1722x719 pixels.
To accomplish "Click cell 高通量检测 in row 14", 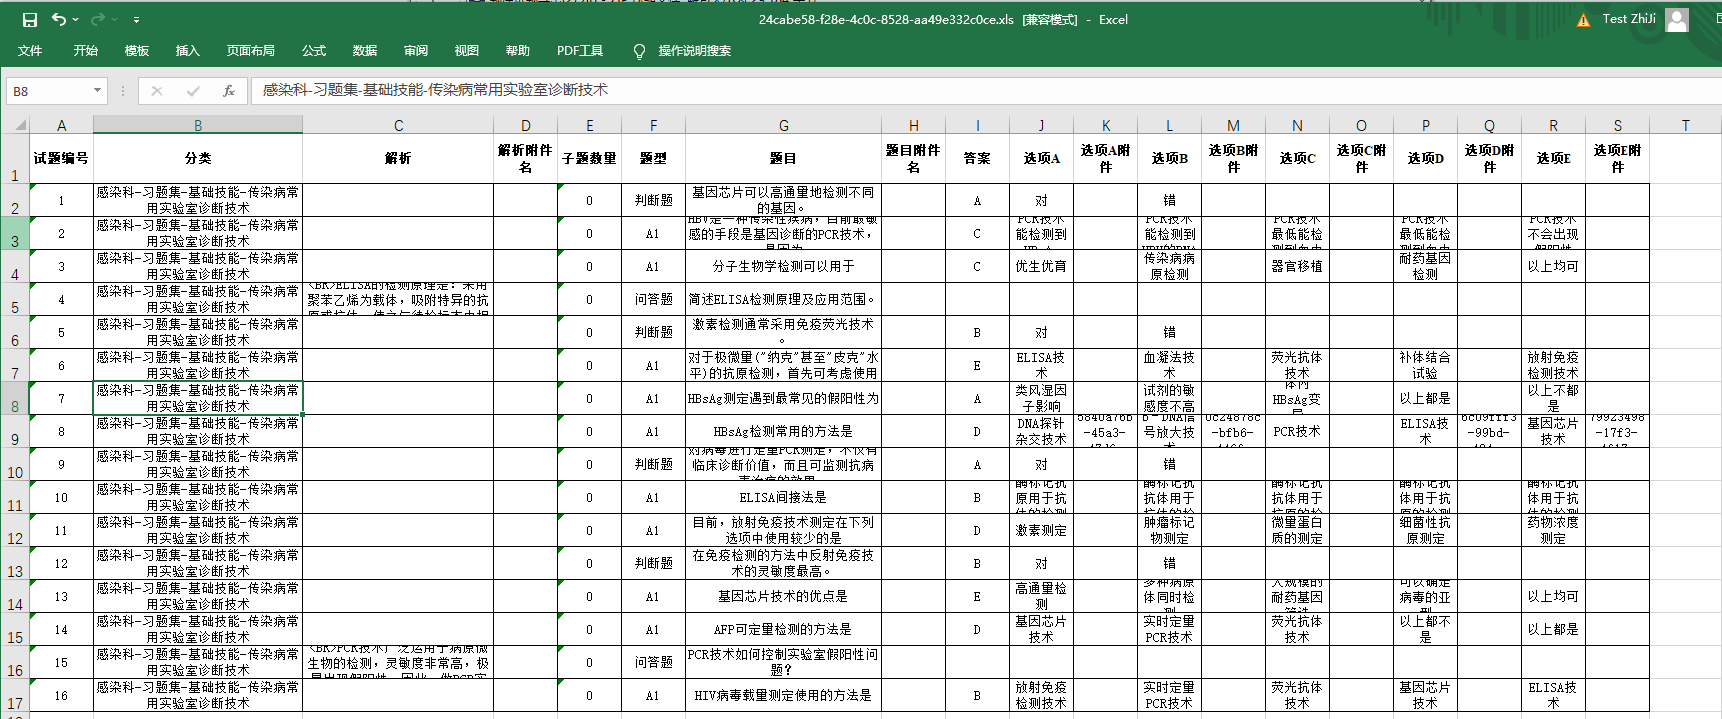I will click(x=1041, y=596).
